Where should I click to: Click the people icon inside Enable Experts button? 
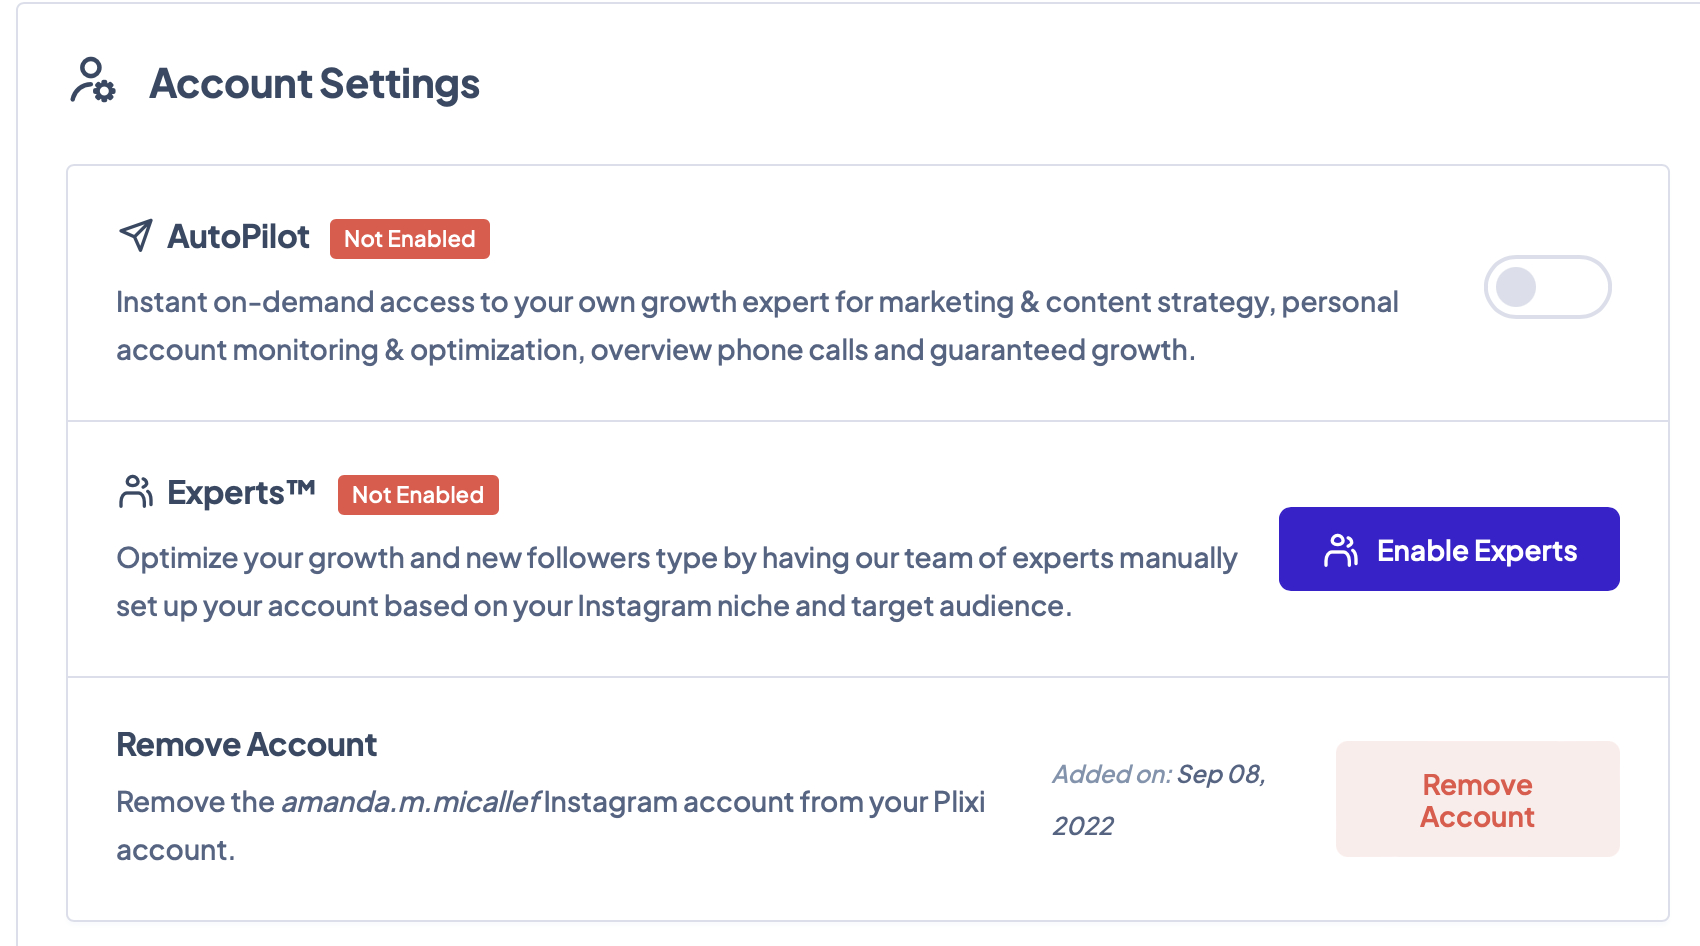pyautogui.click(x=1341, y=548)
